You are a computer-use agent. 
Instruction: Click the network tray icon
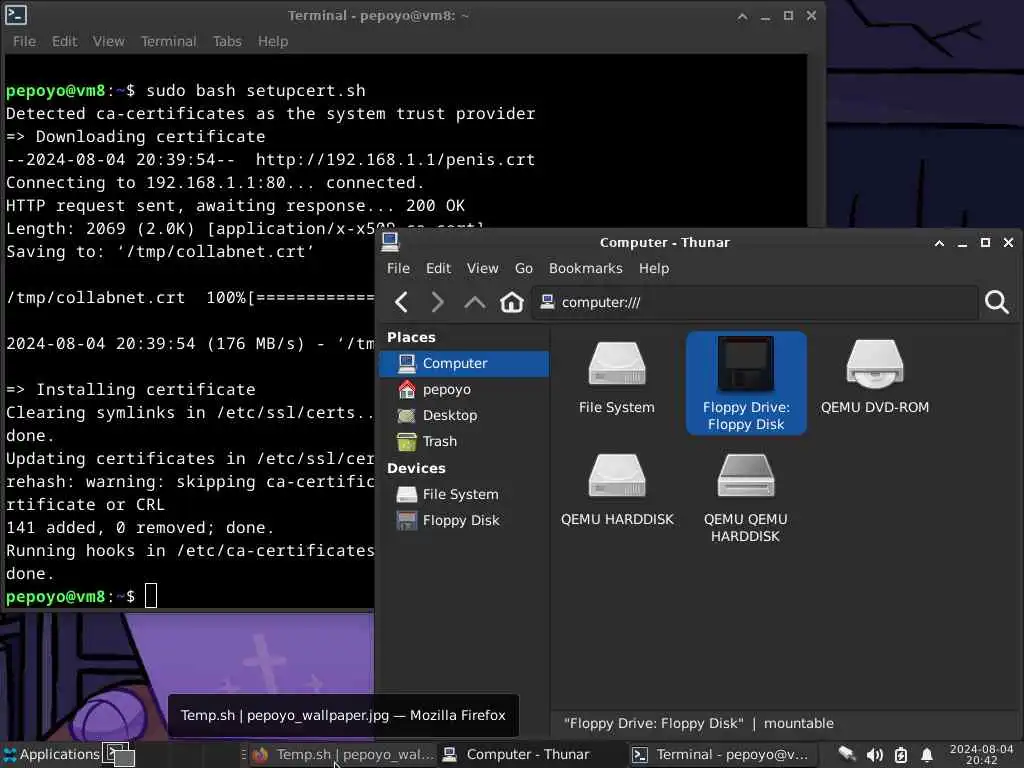click(847, 754)
